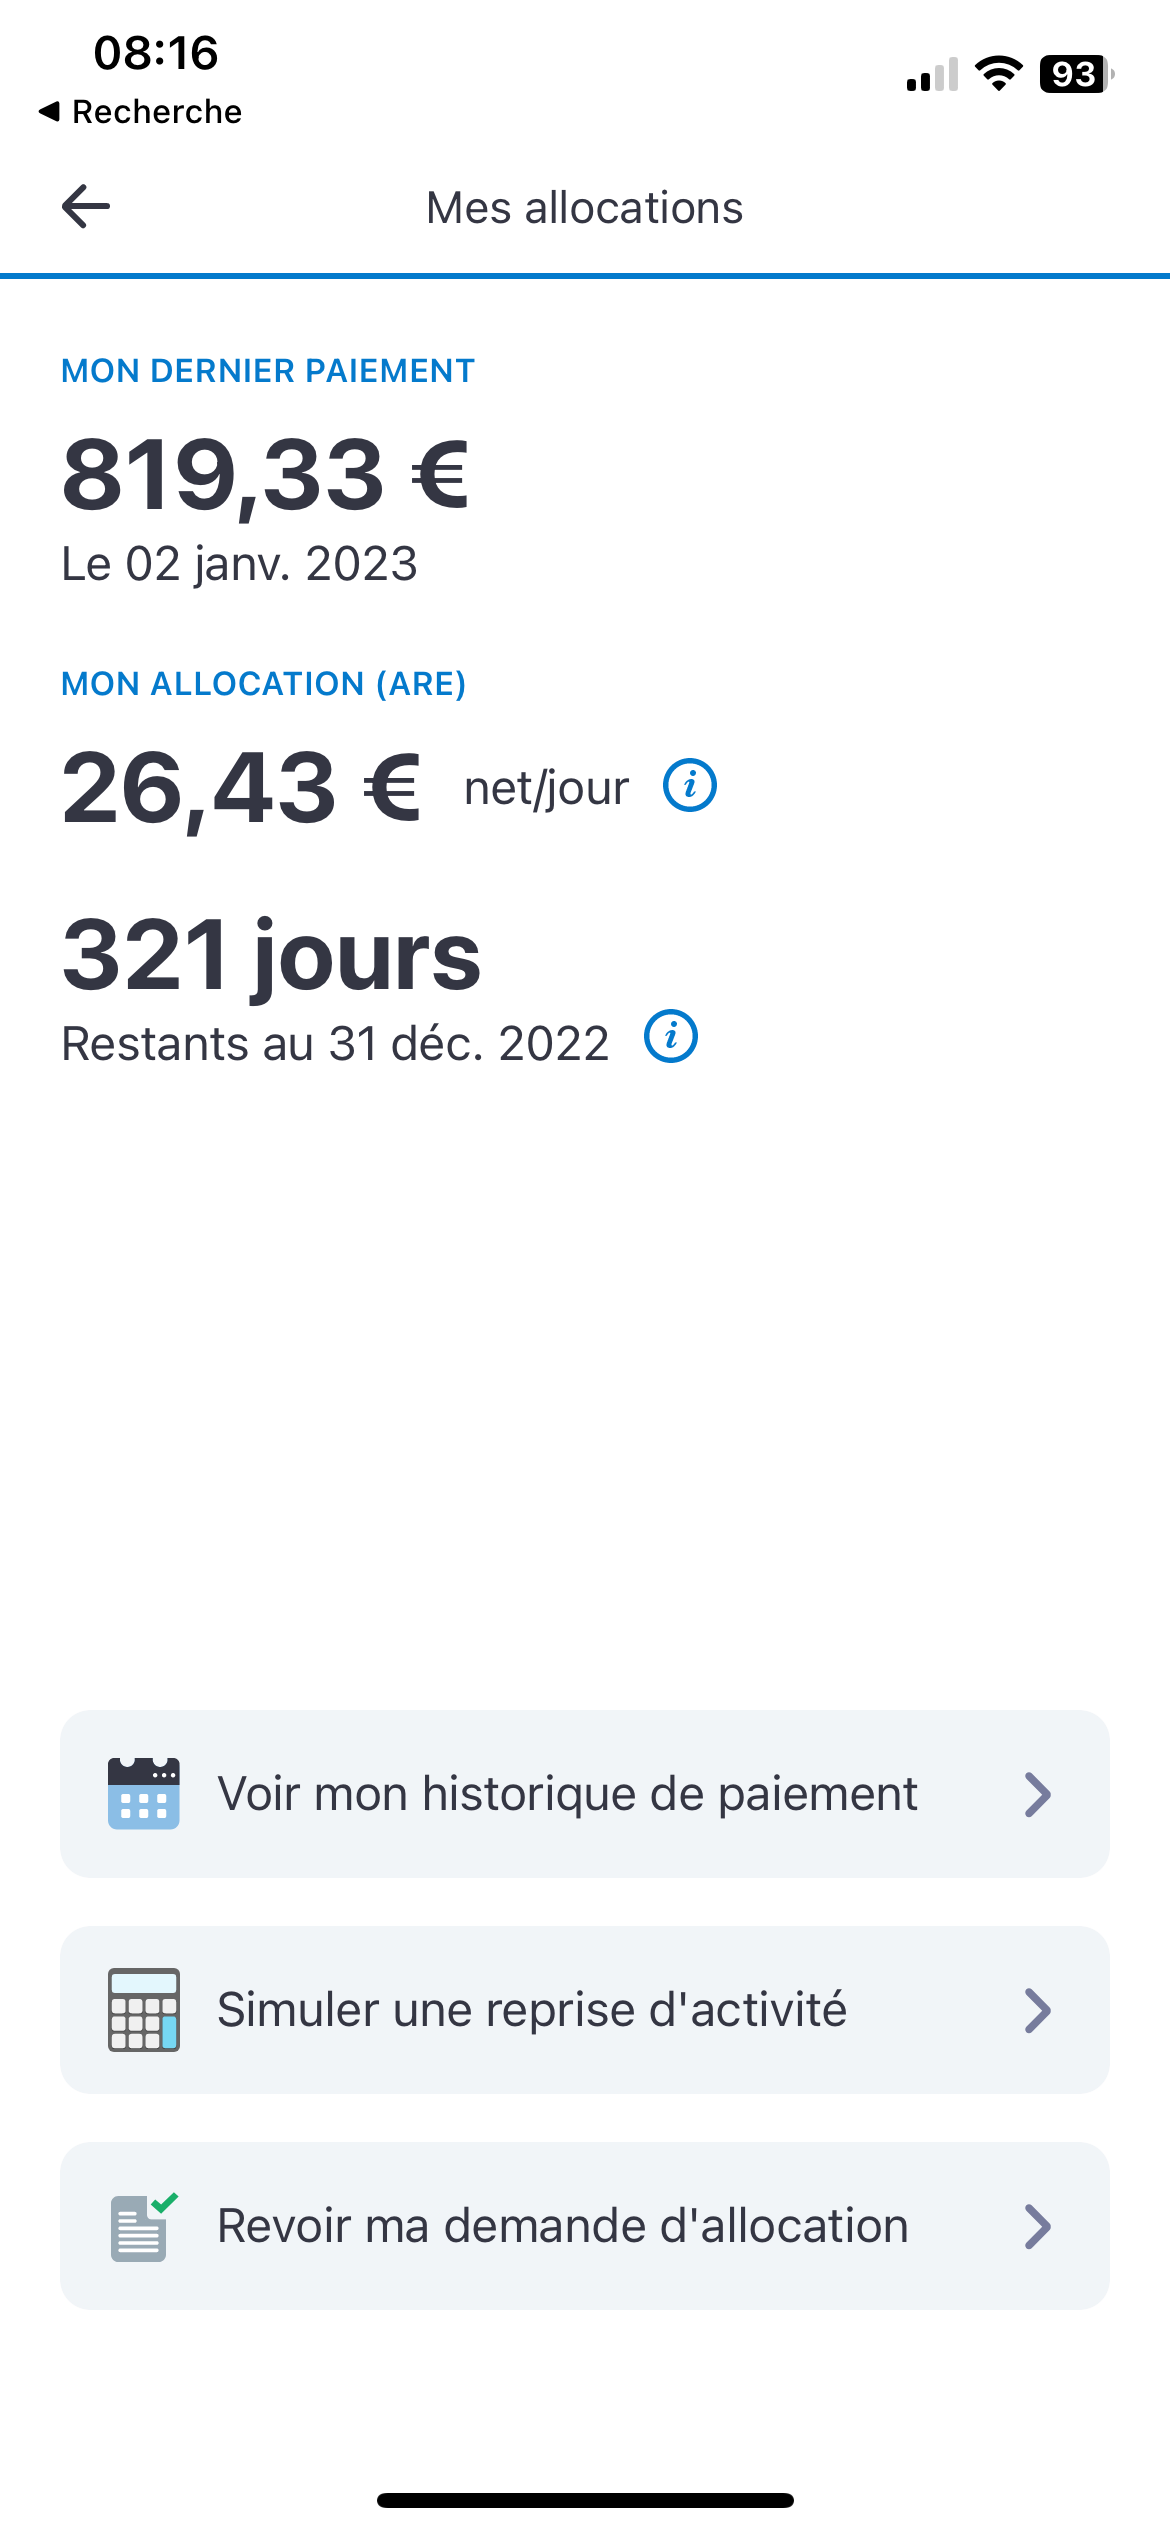Expand chevron on the payment history row

(1038, 1794)
